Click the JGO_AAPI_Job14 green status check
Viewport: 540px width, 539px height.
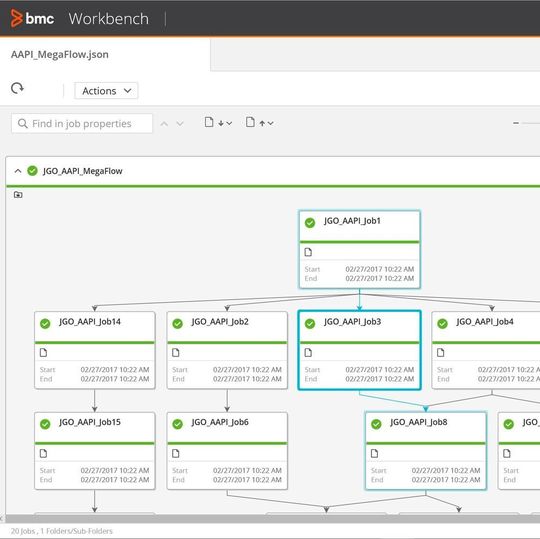[x=45, y=323]
